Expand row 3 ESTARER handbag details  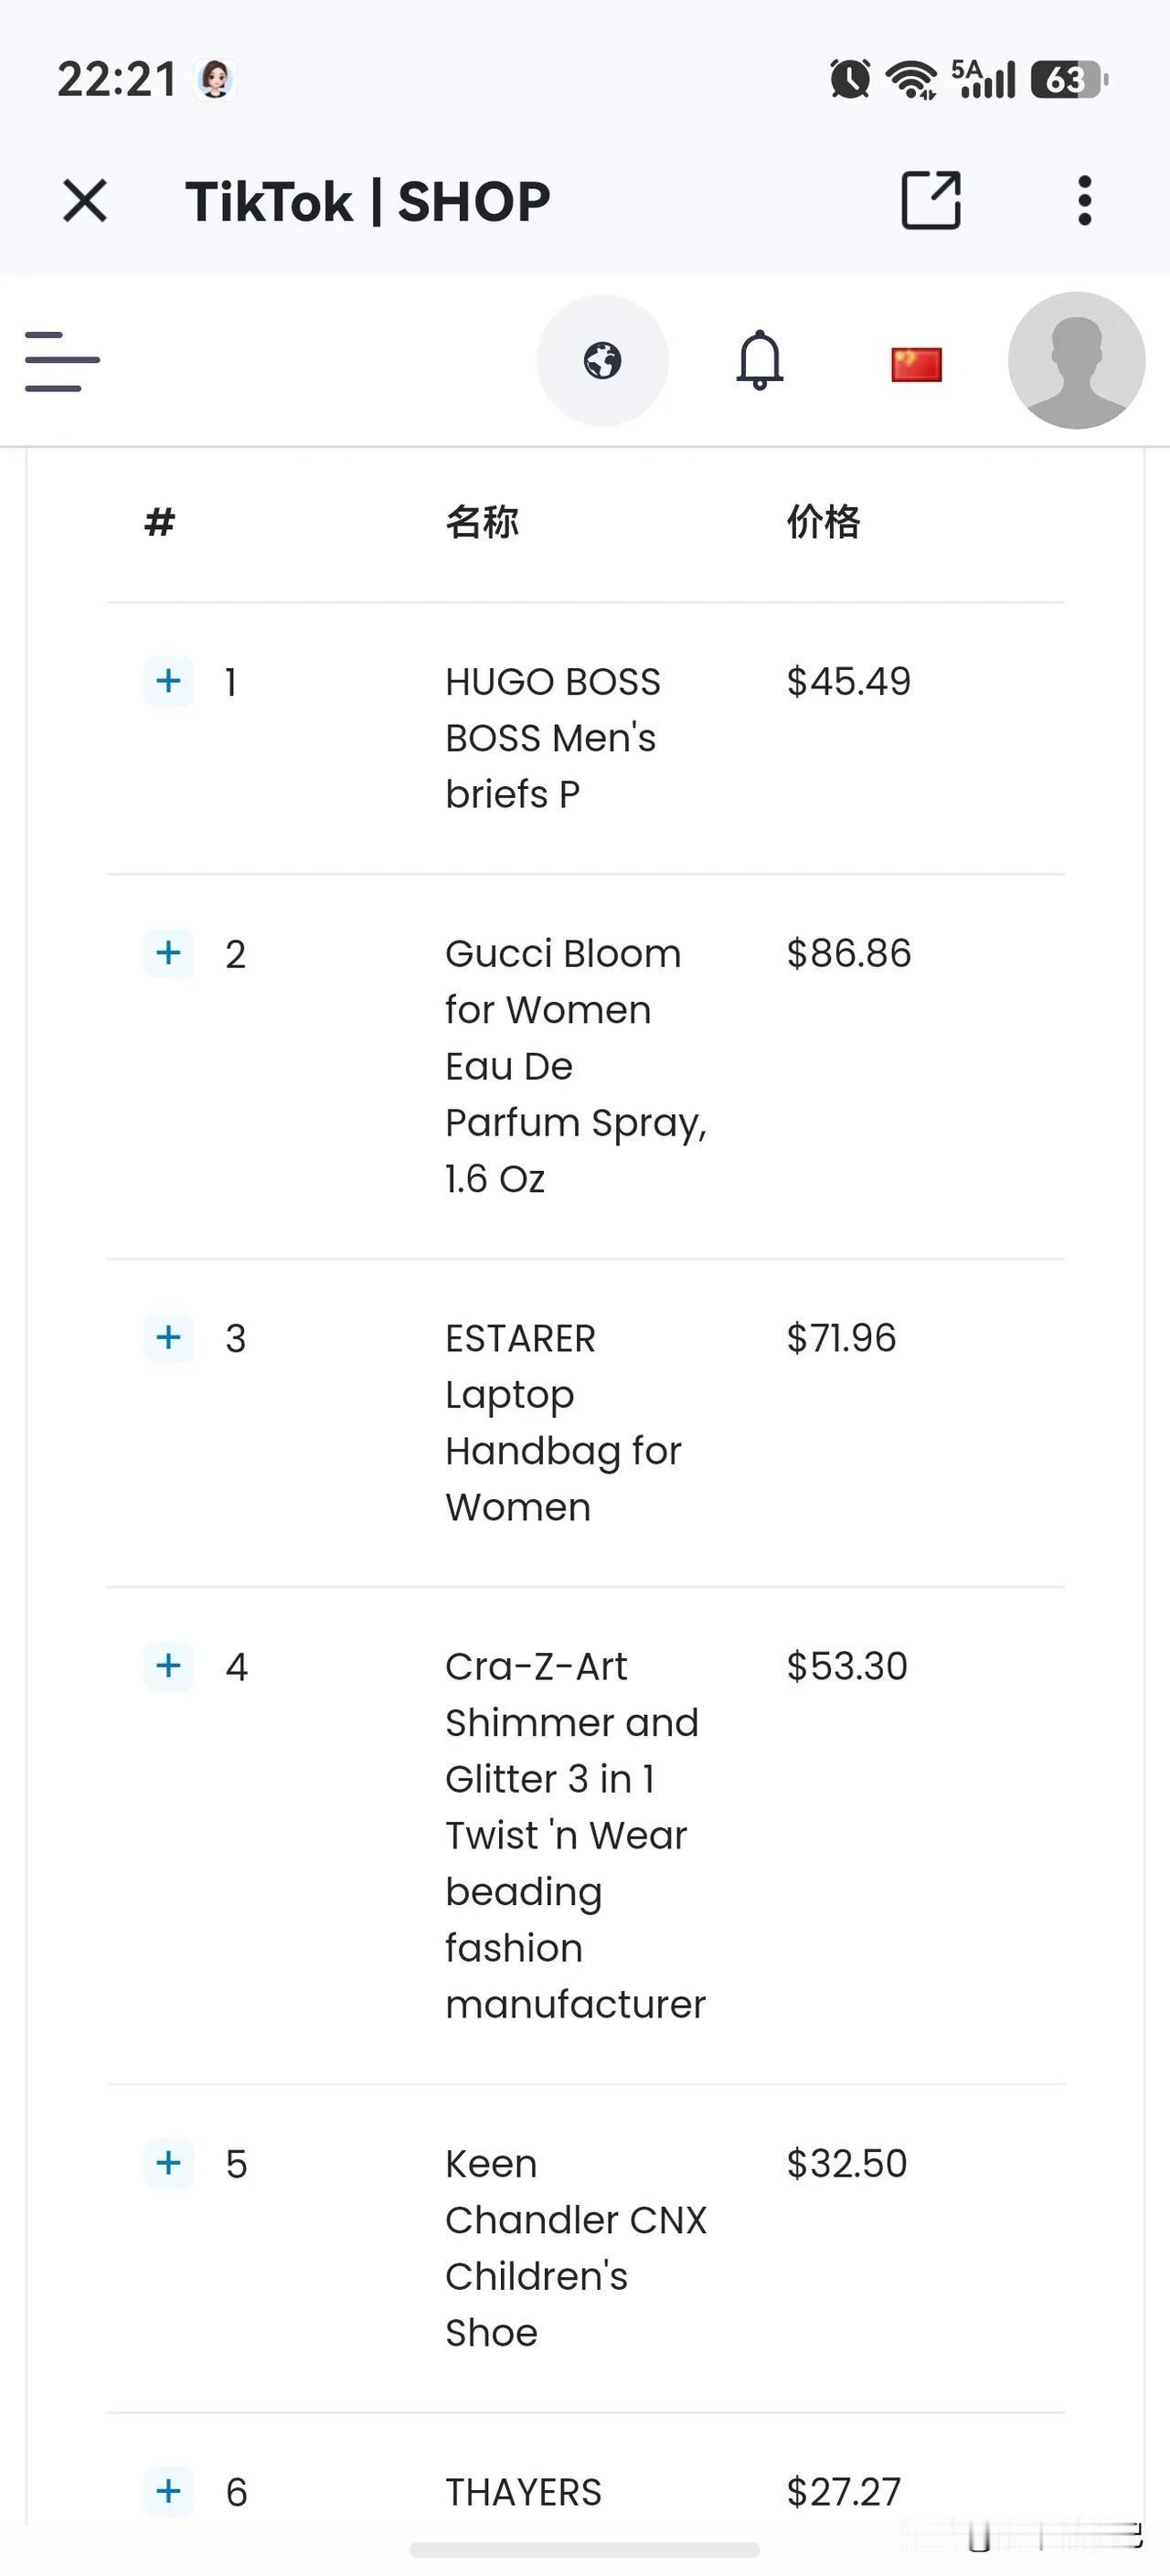coord(169,1337)
